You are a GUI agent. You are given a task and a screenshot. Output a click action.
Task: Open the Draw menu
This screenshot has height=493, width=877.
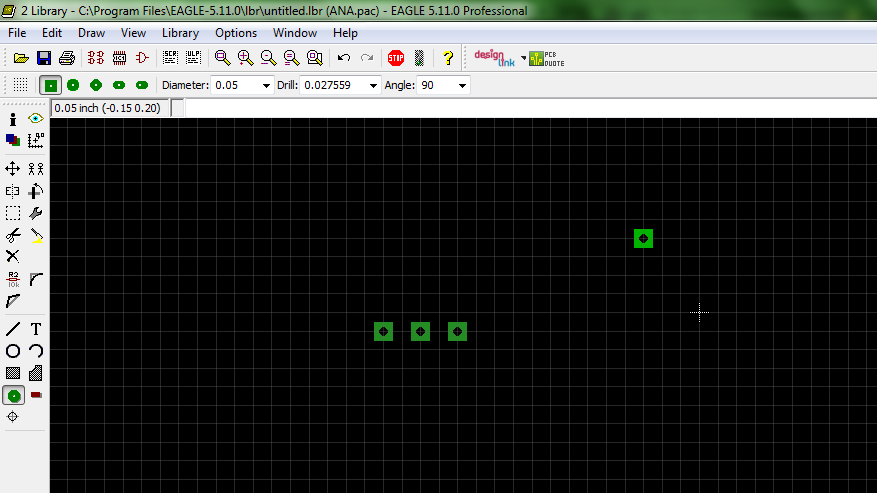tap(91, 33)
